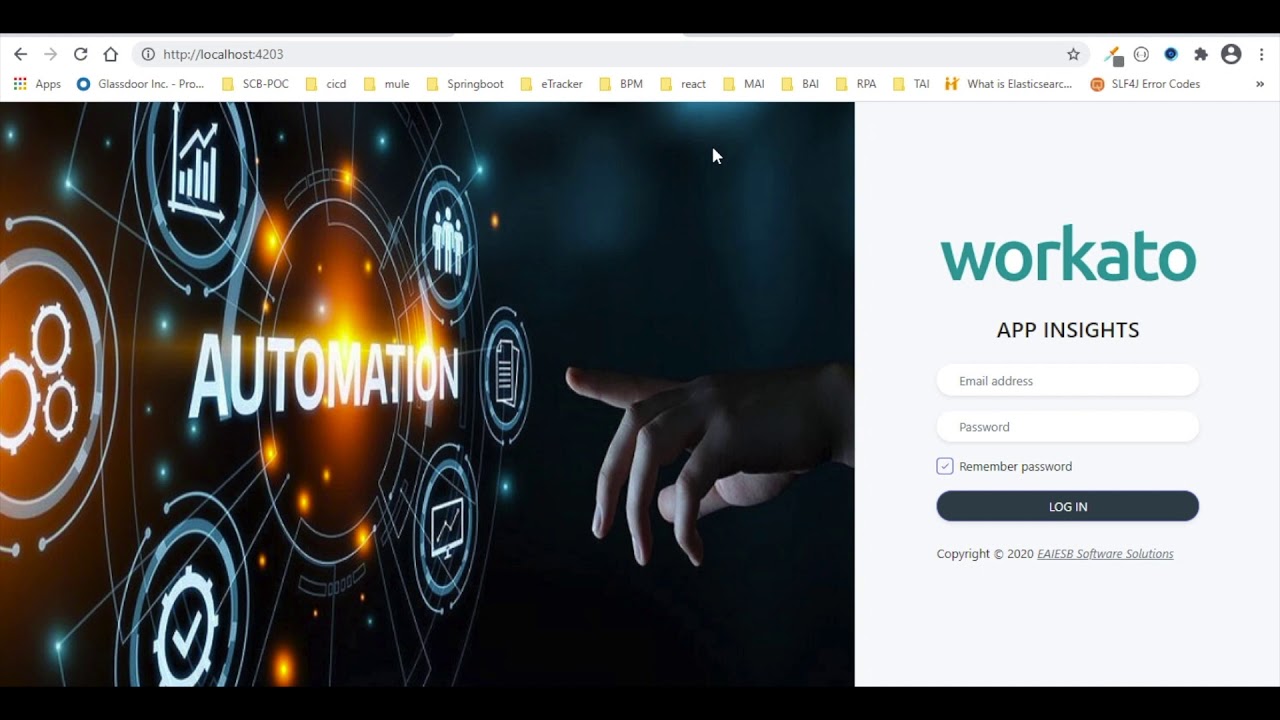The image size is (1280, 720).
Task: Open the Apps grid shortcut
Action: coord(37,84)
